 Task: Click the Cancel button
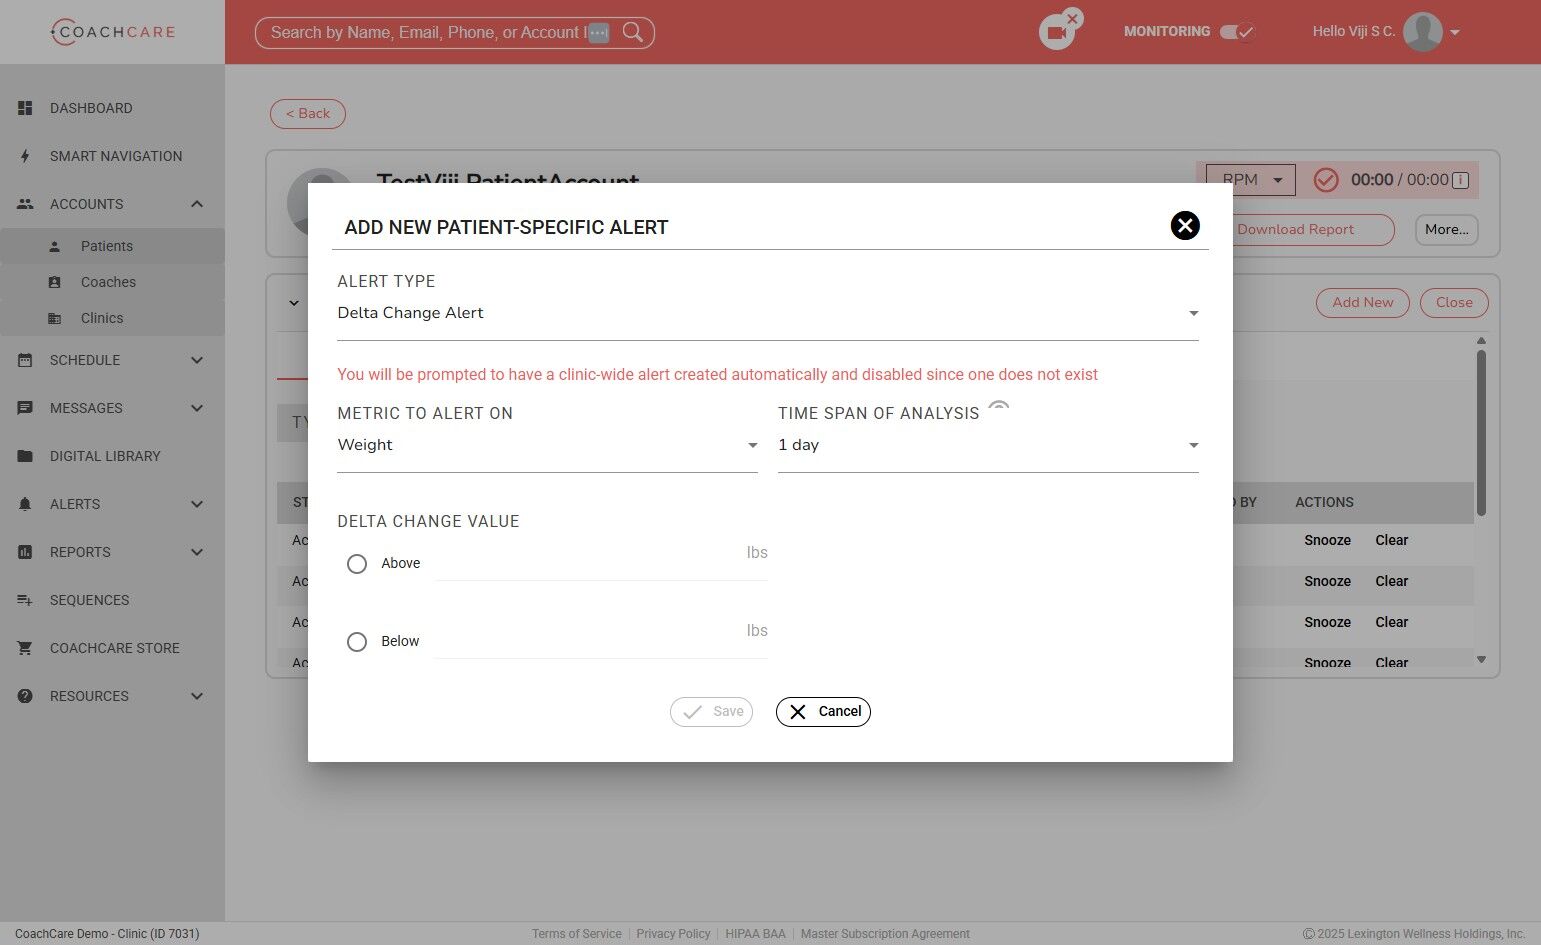point(823,712)
